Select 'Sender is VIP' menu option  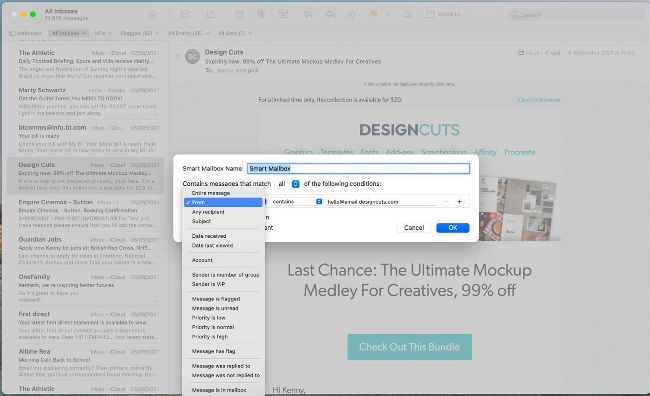click(x=209, y=284)
